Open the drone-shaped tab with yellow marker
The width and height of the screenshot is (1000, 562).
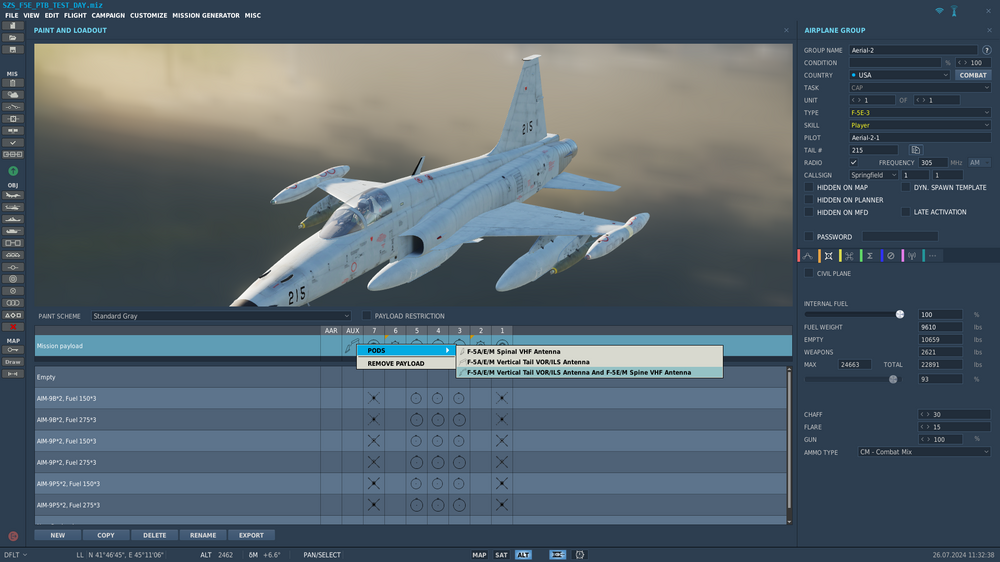[x=849, y=256]
